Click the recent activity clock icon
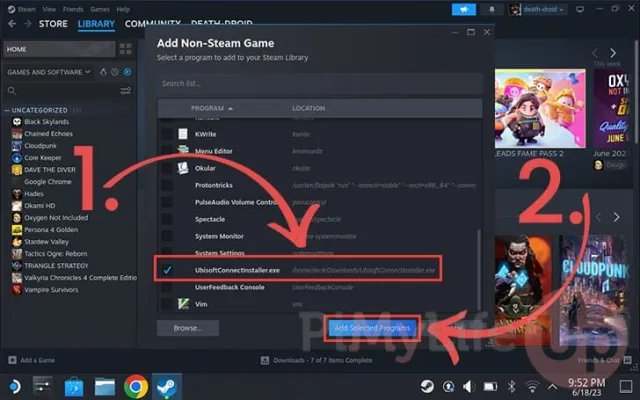 click(x=115, y=72)
